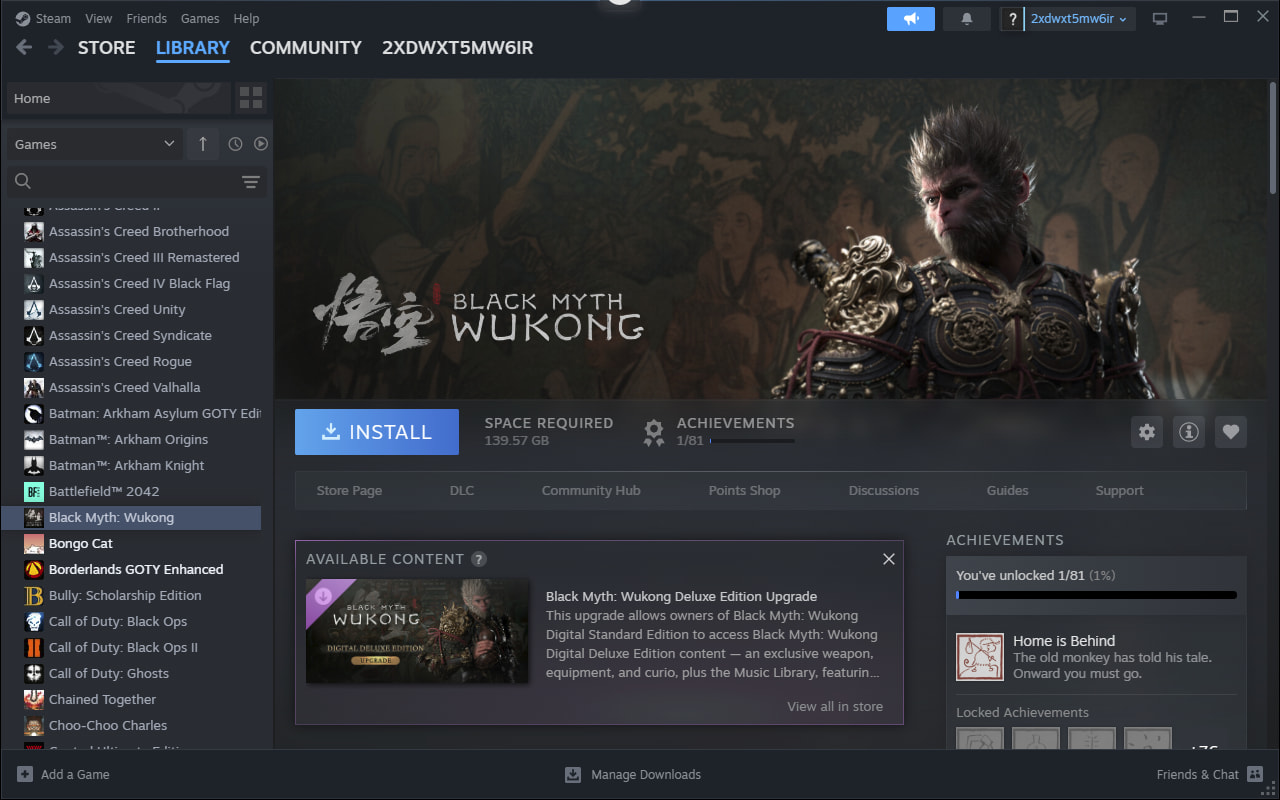Open the Games menu

pyautogui.click(x=200, y=18)
